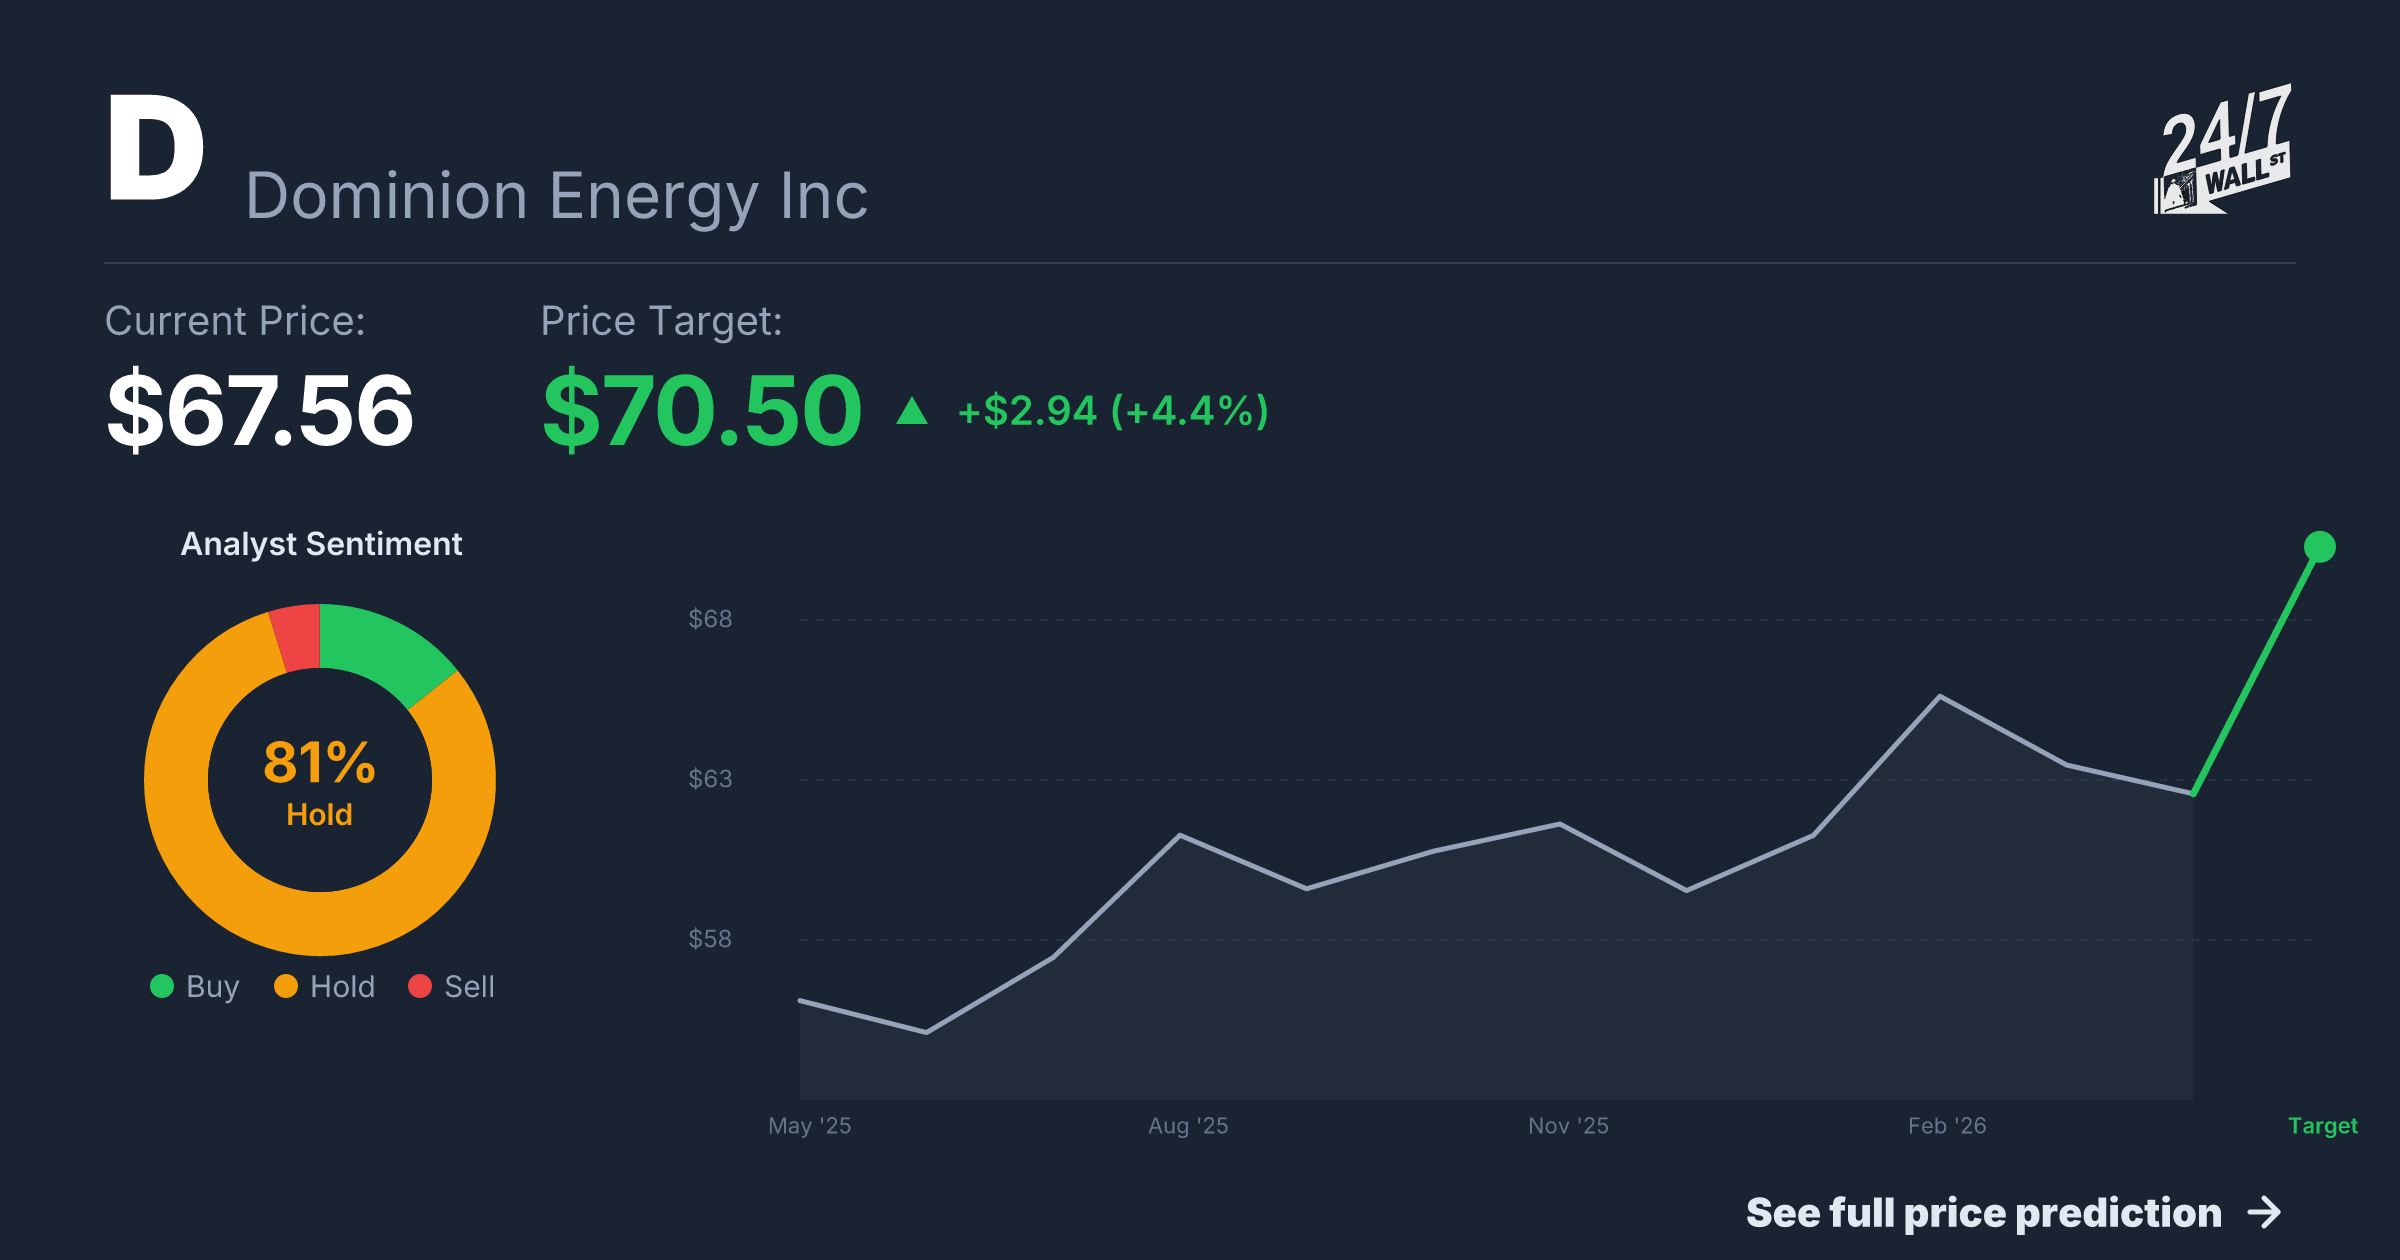2400x1260 pixels.
Task: Click the Analyst Sentiment heading
Action: coord(321,544)
